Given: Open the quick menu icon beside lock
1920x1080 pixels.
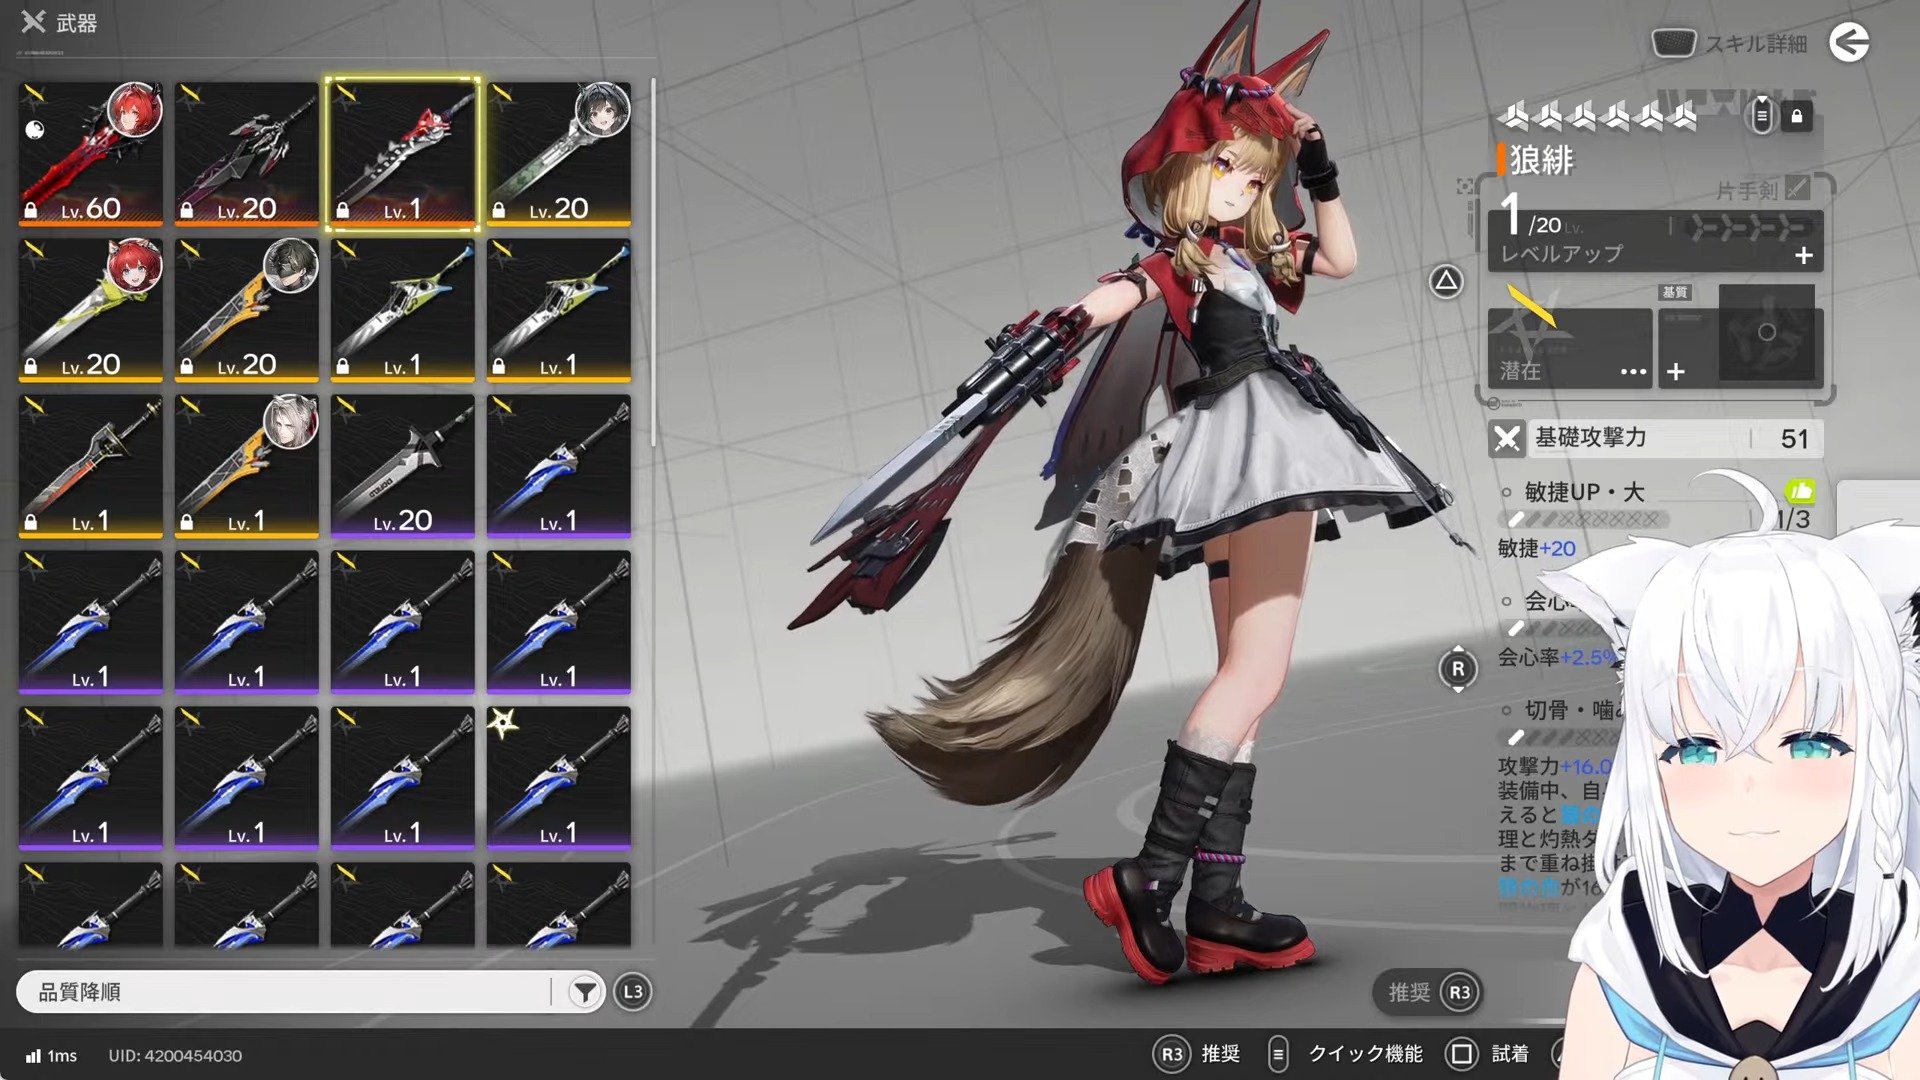Looking at the screenshot, I should pos(1762,116).
